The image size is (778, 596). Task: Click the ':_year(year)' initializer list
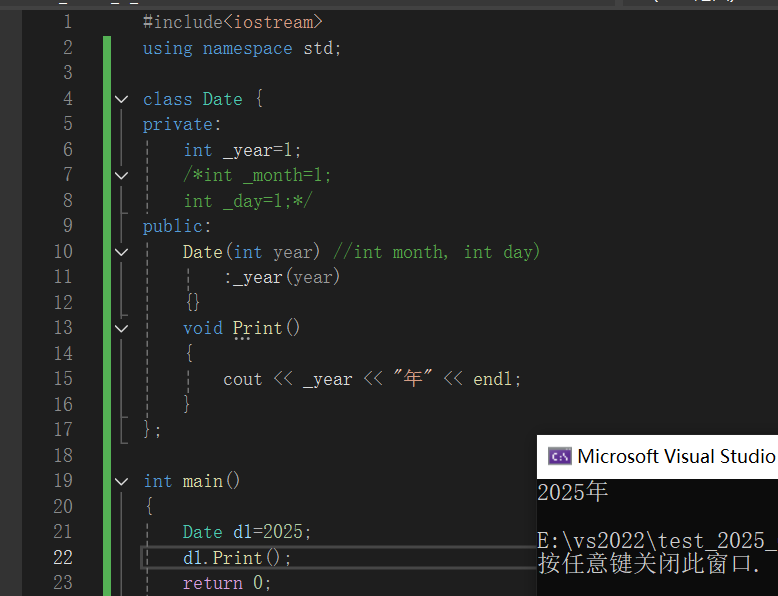tap(282, 277)
